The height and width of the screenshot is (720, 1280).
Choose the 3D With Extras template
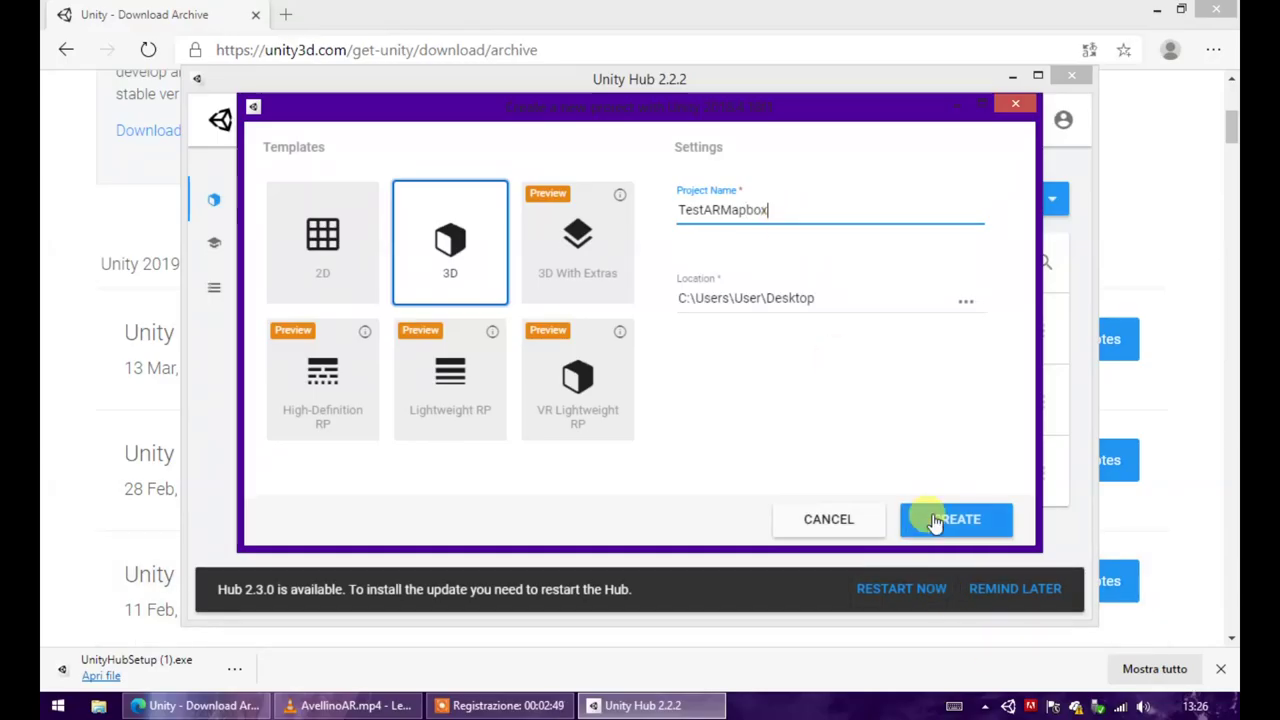[577, 242]
